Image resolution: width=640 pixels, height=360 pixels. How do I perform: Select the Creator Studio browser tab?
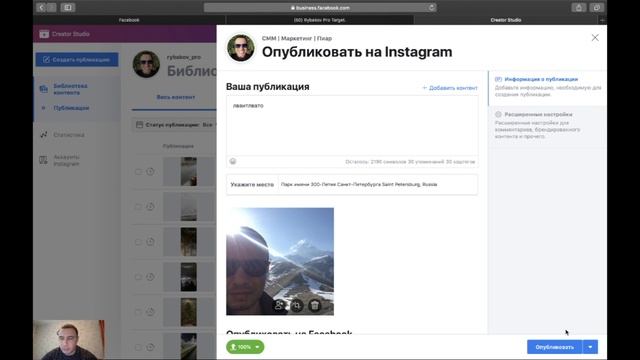(x=506, y=20)
